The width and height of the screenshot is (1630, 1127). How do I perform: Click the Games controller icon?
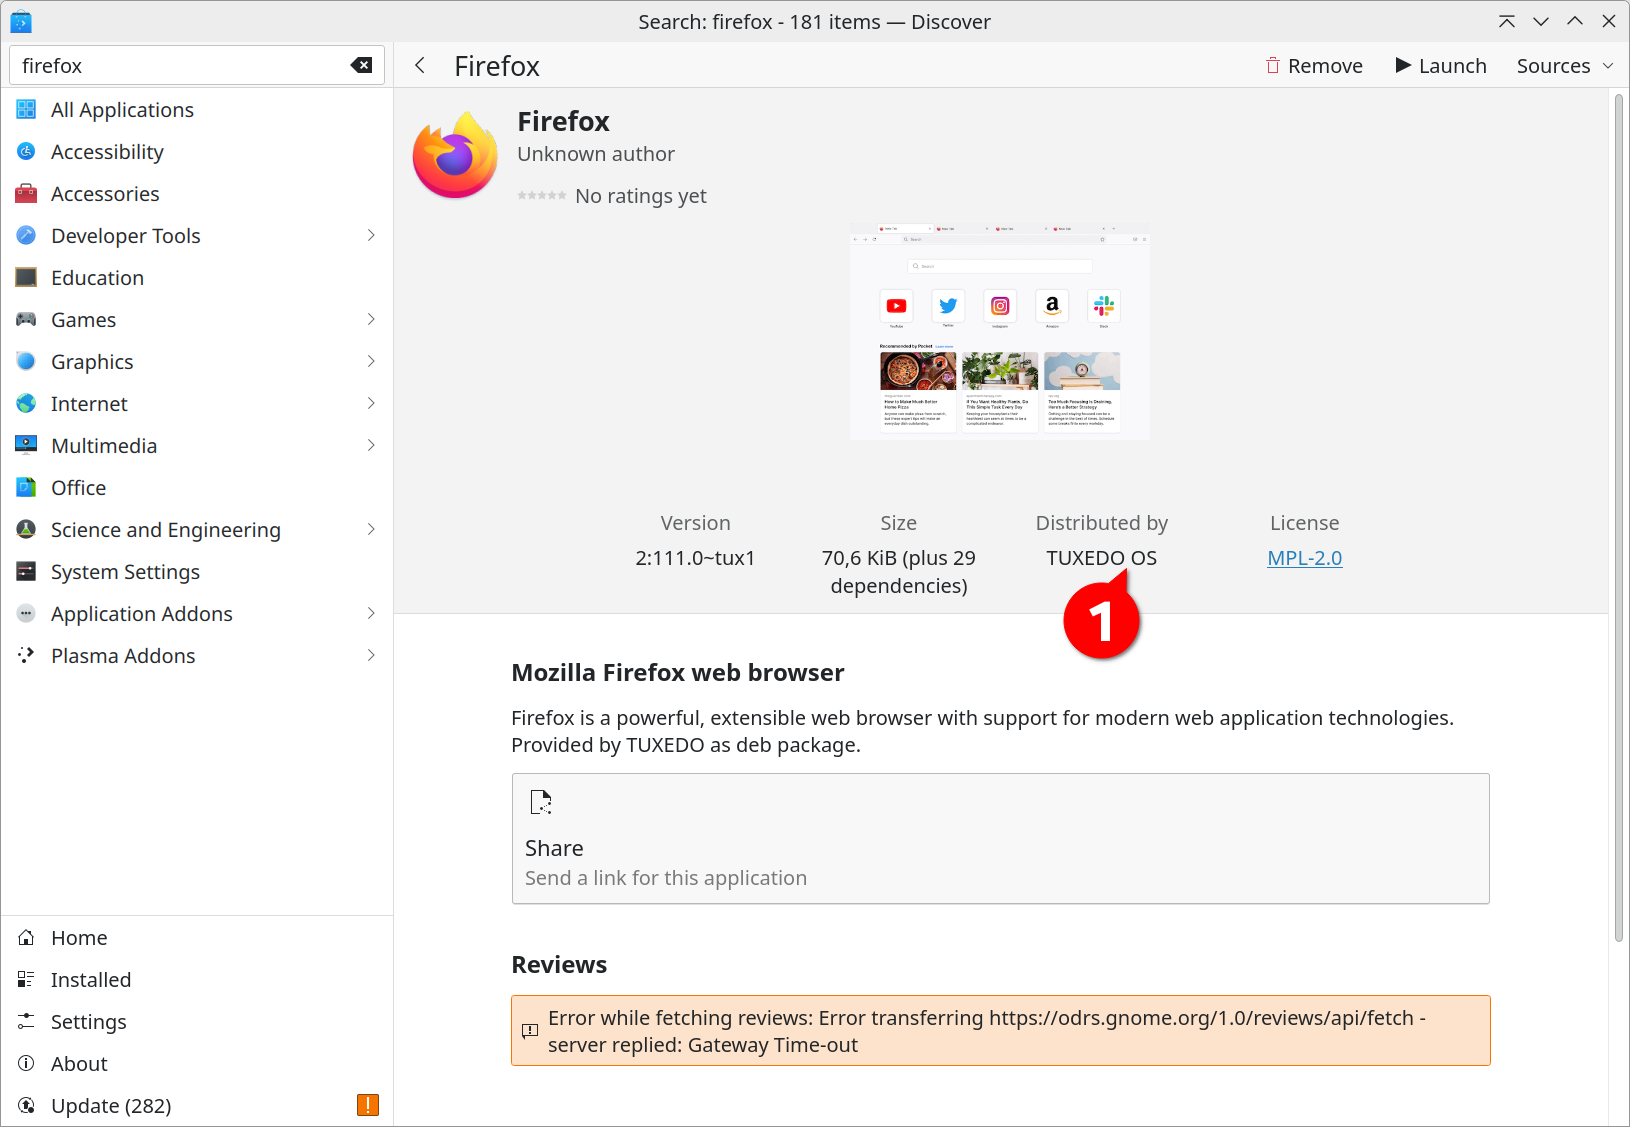pos(26,320)
